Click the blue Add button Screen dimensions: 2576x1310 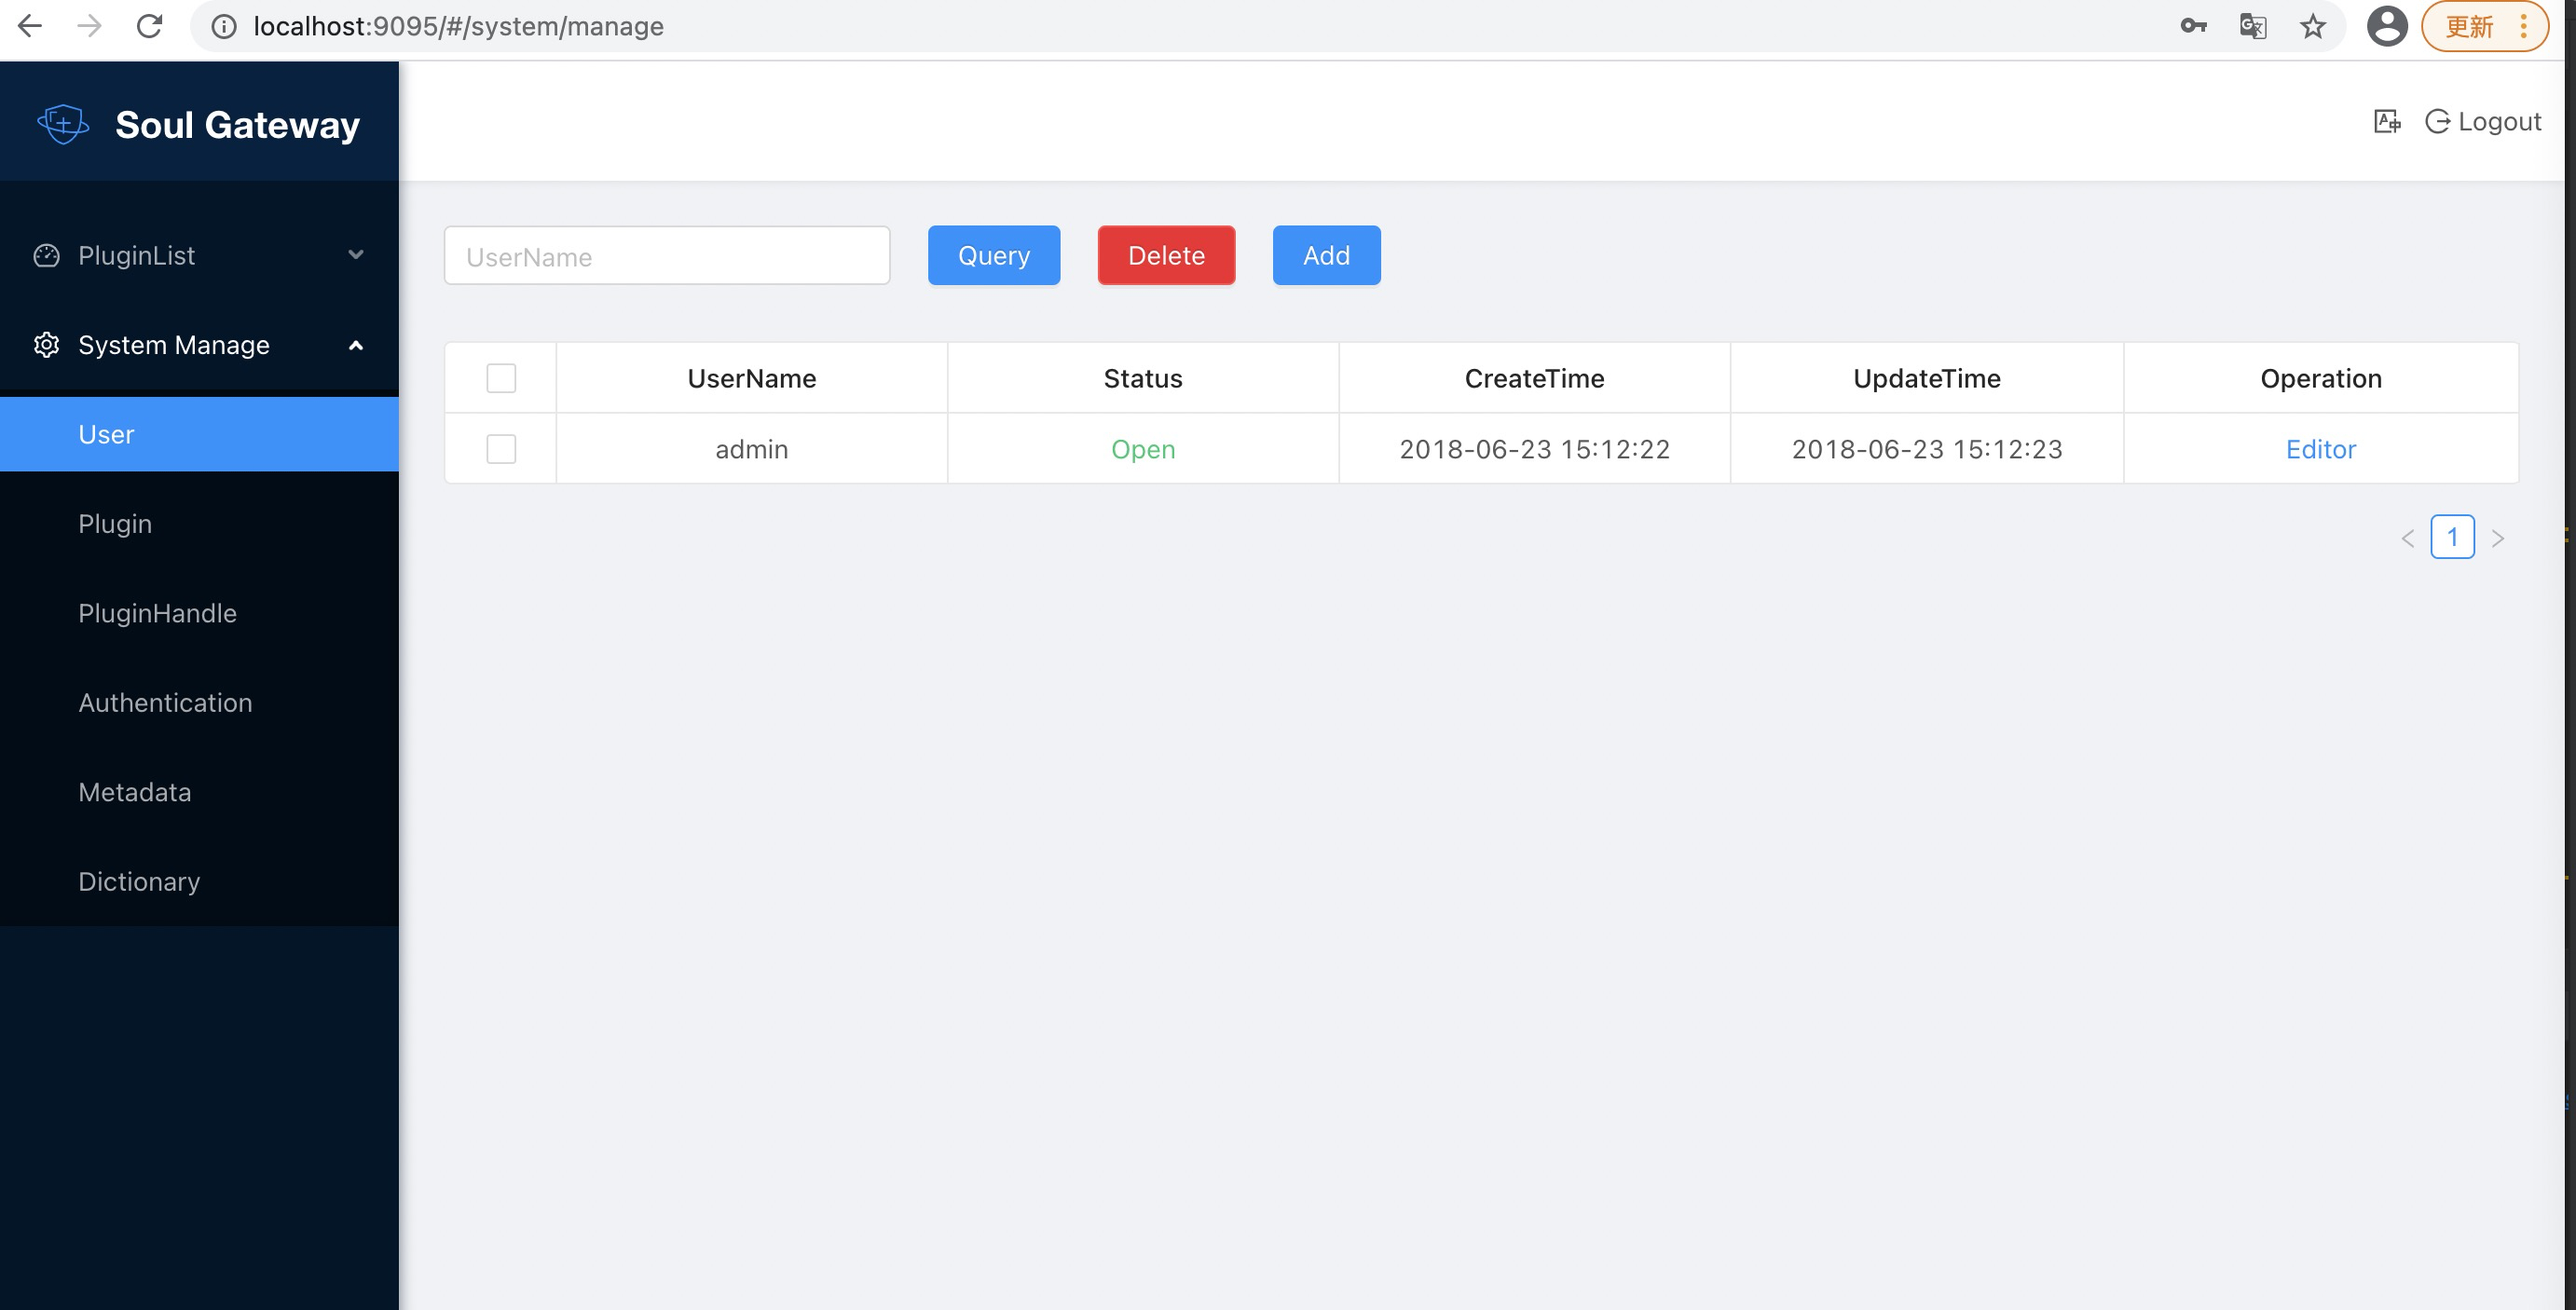[1326, 255]
